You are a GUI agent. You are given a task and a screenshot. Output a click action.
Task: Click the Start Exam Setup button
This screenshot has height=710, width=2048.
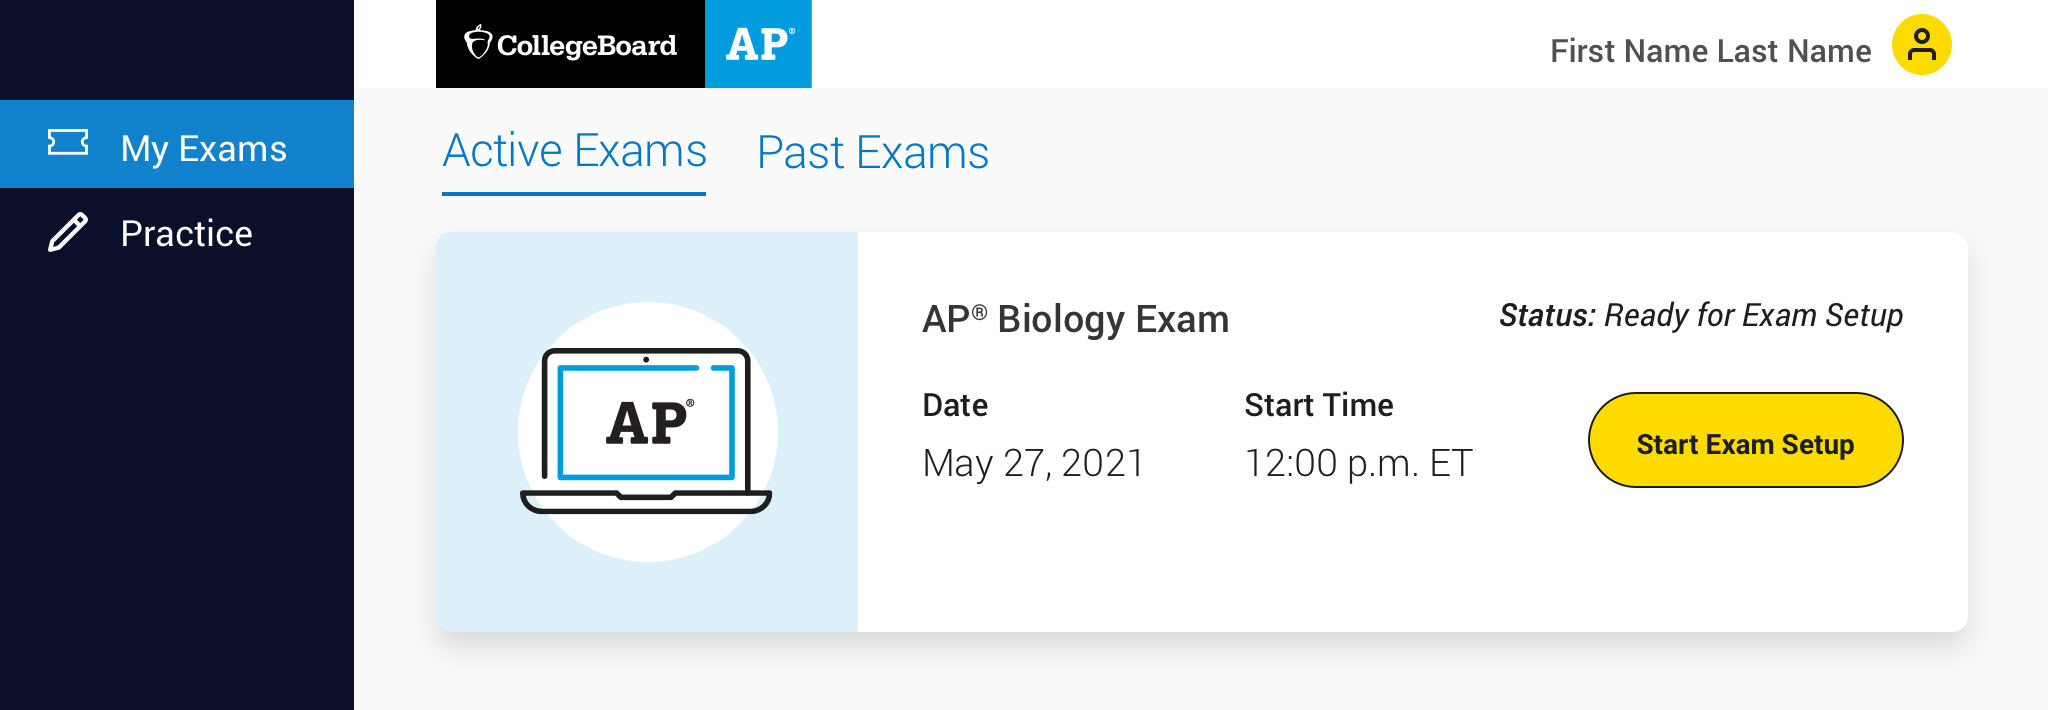coord(1745,440)
